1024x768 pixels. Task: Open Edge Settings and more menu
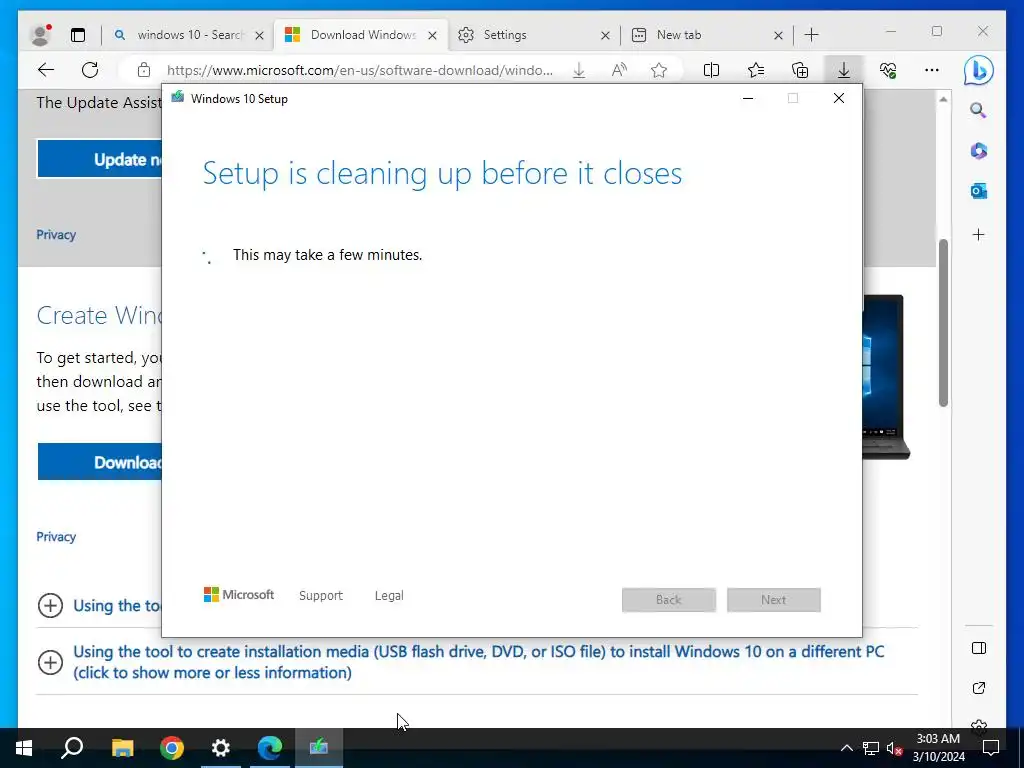(x=932, y=70)
